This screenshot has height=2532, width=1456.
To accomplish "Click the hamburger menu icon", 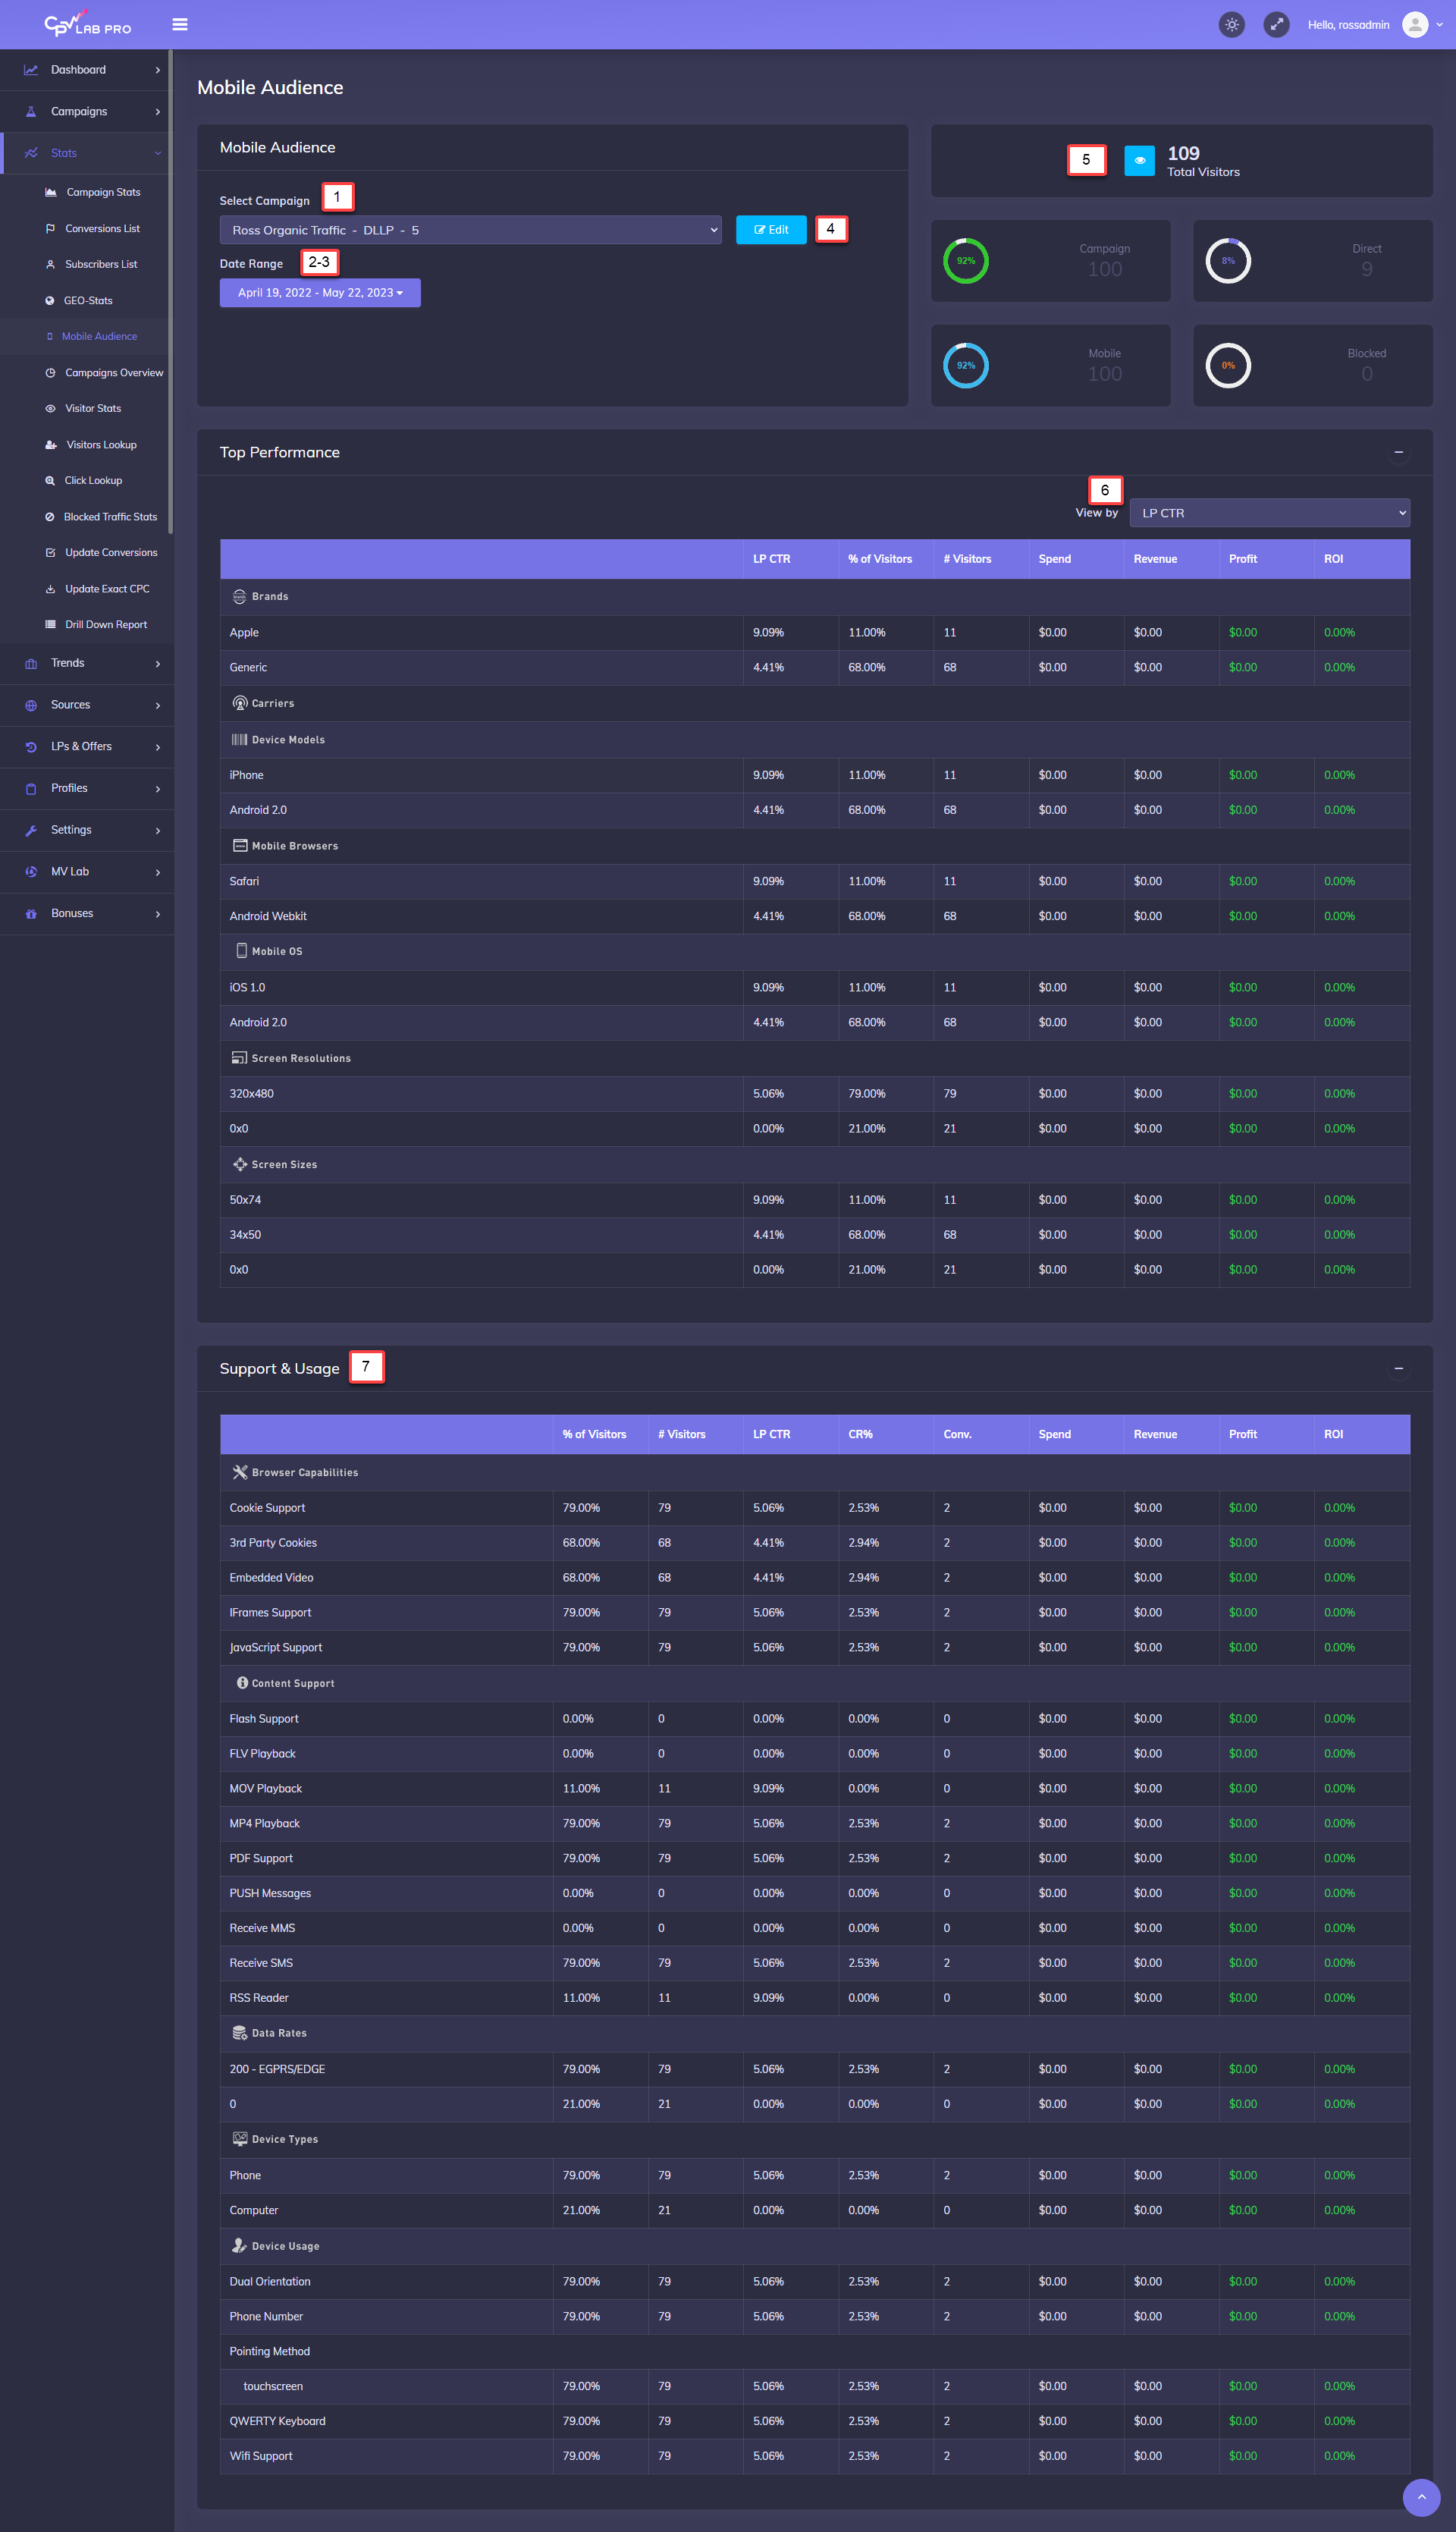I will click(180, 25).
